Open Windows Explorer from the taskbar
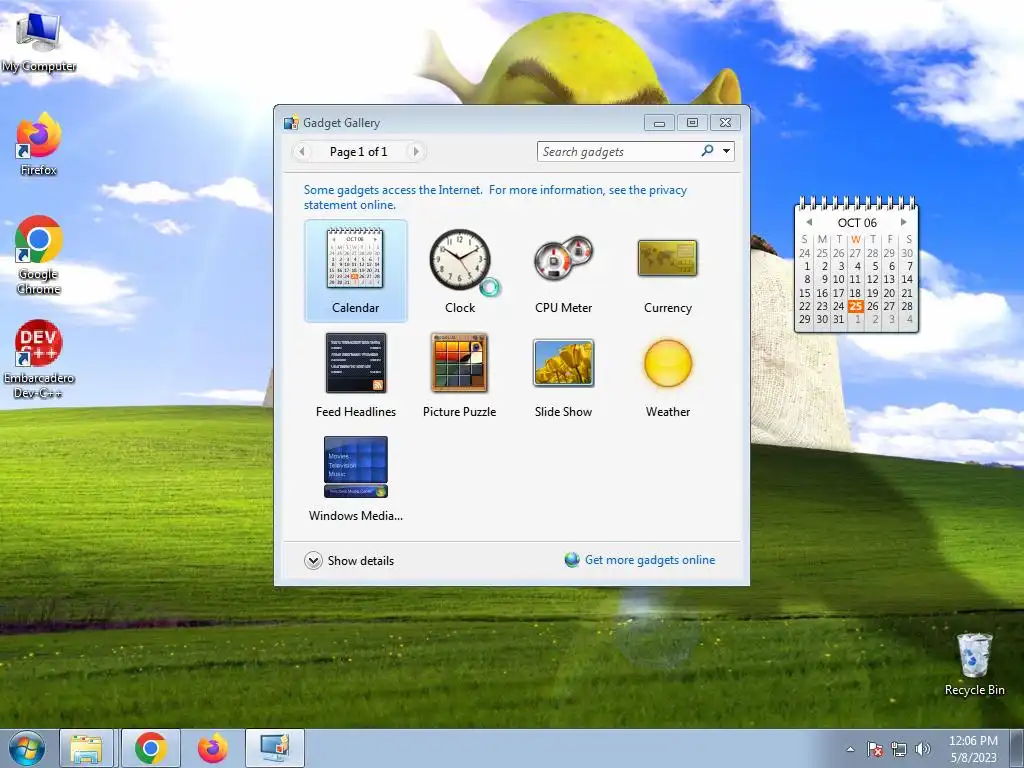Screen dimensions: 1024x768 [86, 748]
